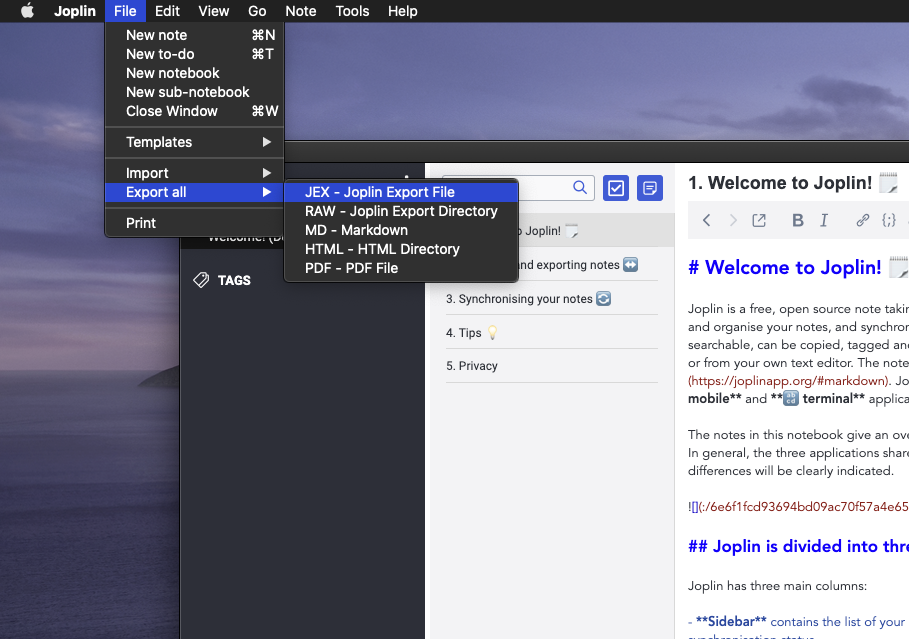This screenshot has height=639, width=909.
Task: Insert hyperlink using the link icon
Action: coord(862,220)
